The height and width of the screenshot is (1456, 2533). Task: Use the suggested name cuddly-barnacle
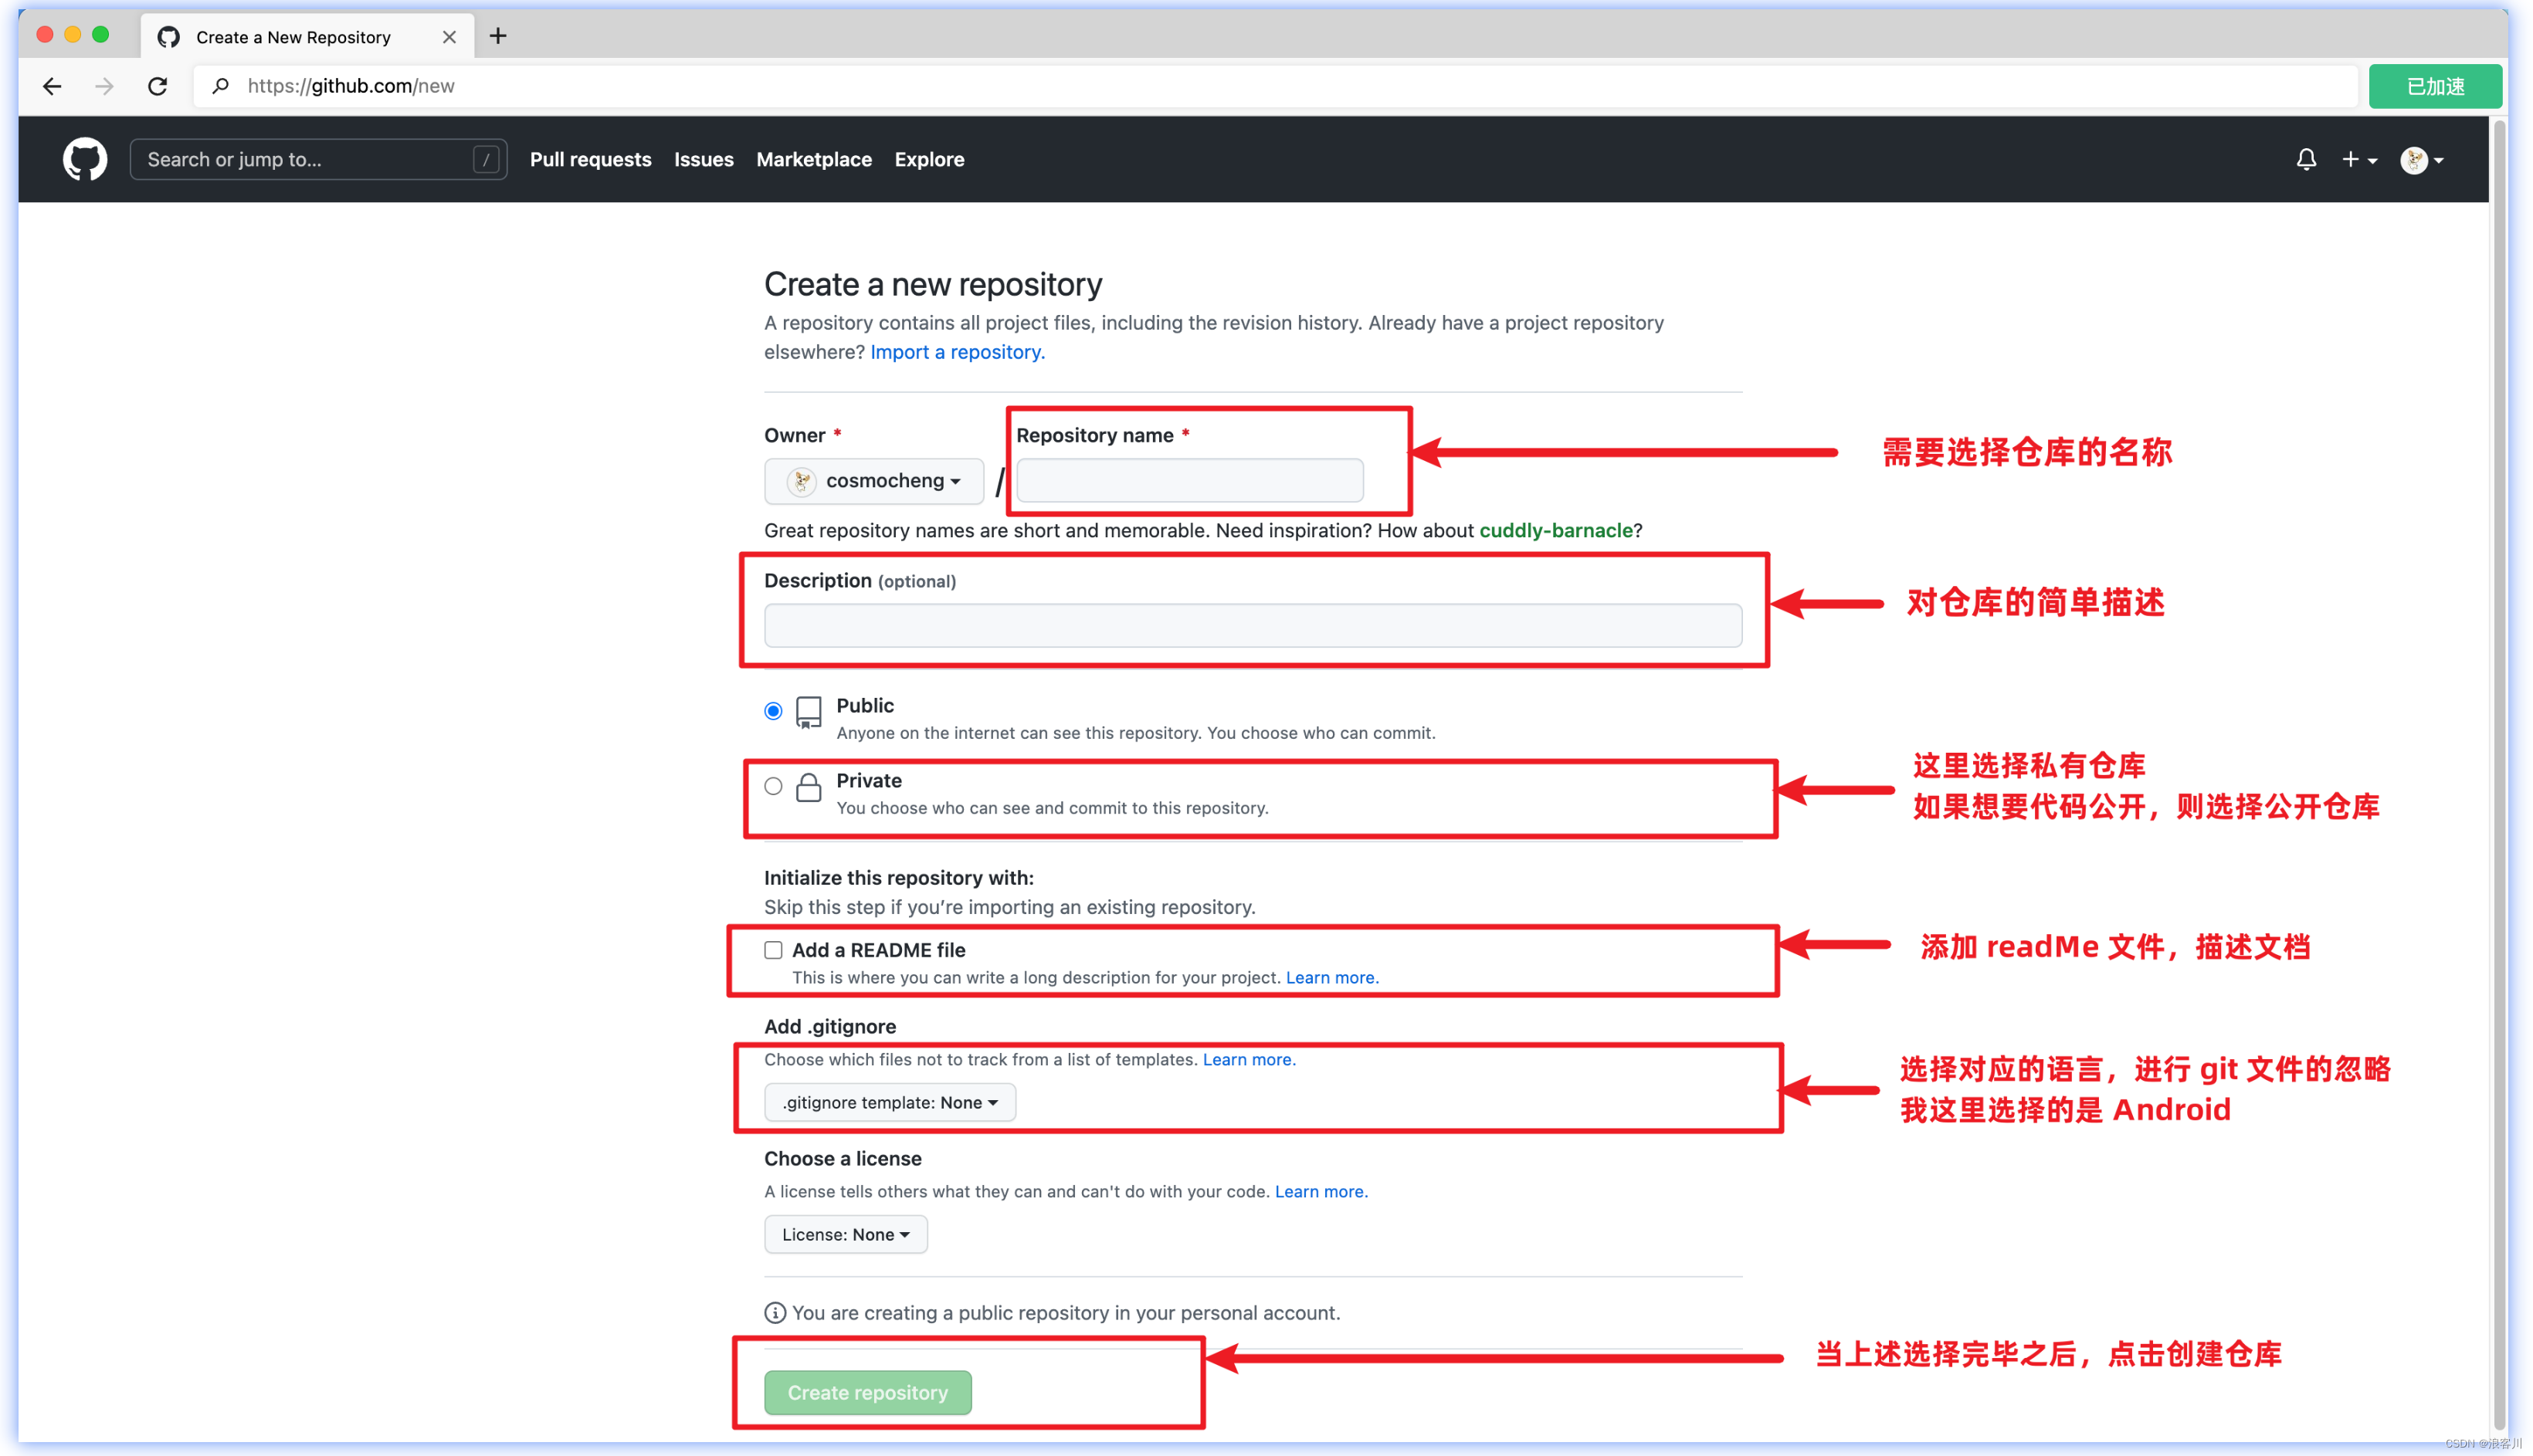1555,531
